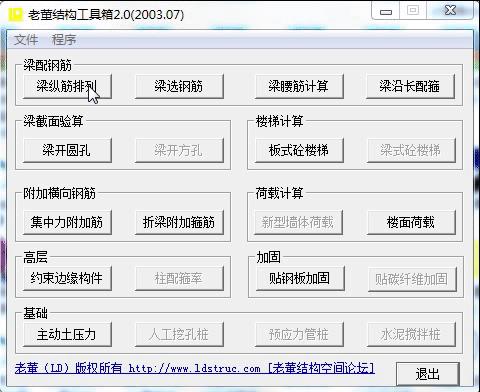The width and height of the screenshot is (480, 392).
Task: Open the 楼面荷载 calculator
Action: click(x=411, y=222)
